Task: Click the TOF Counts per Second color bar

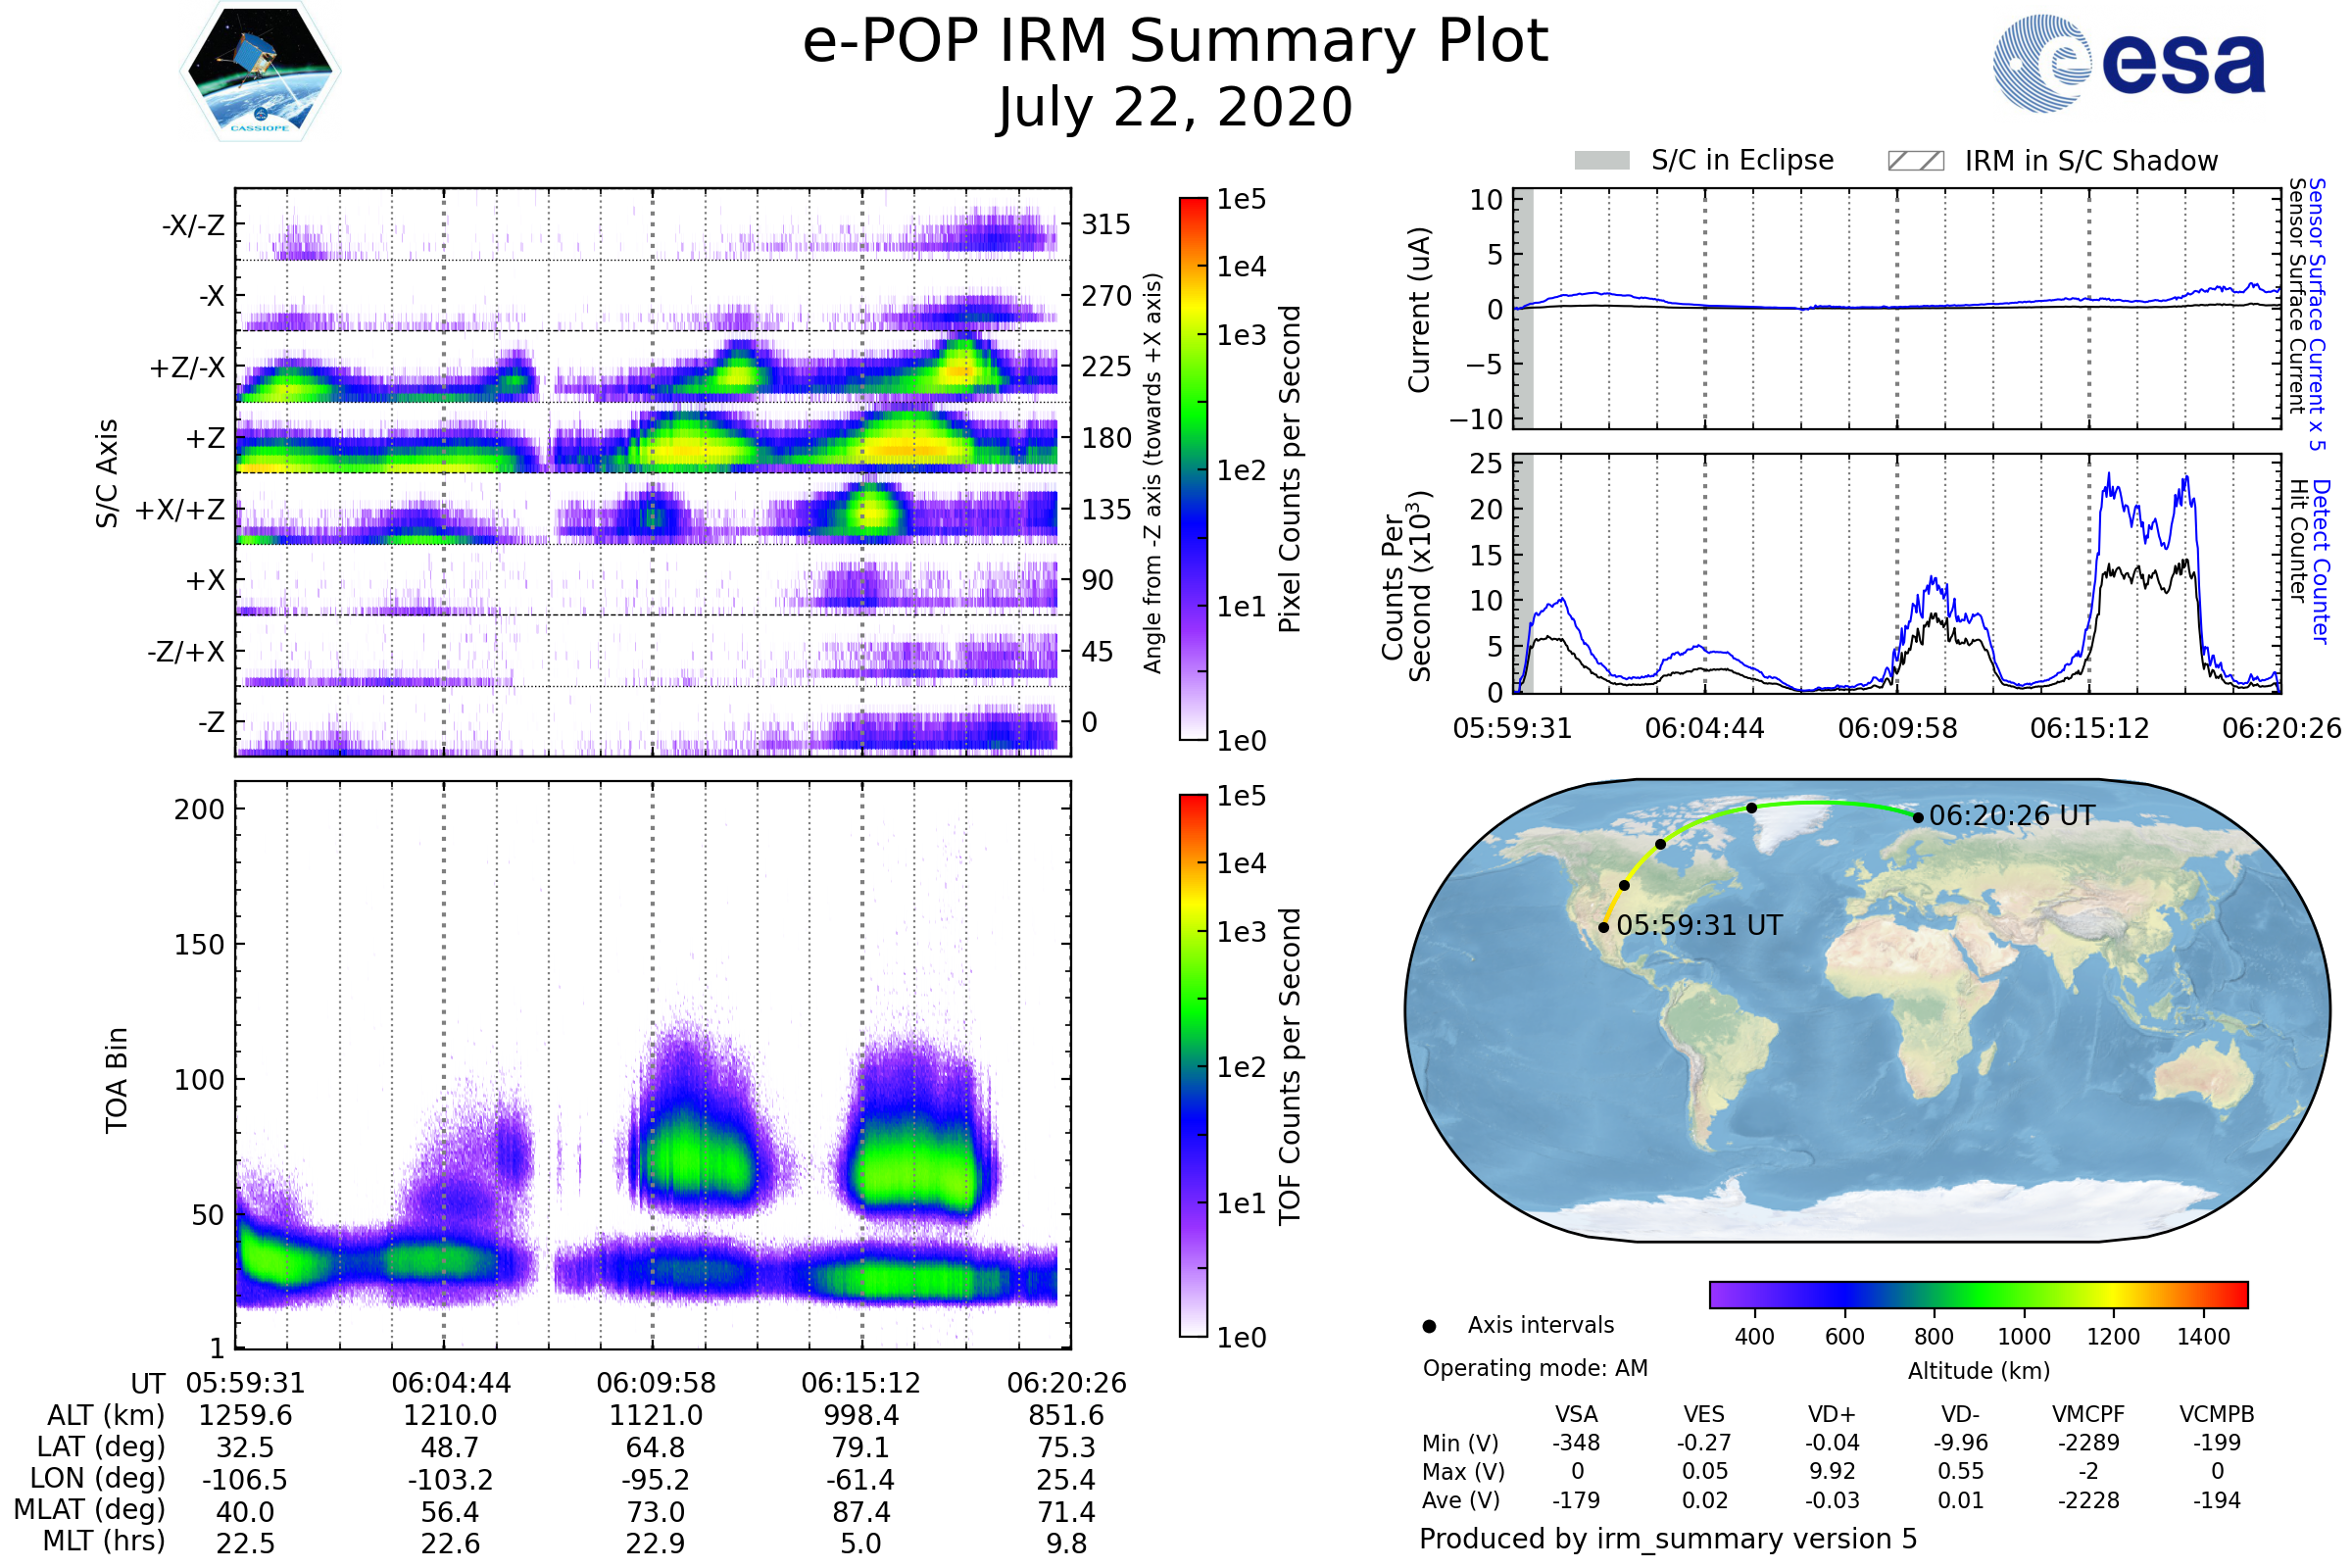Action: [1193, 1066]
